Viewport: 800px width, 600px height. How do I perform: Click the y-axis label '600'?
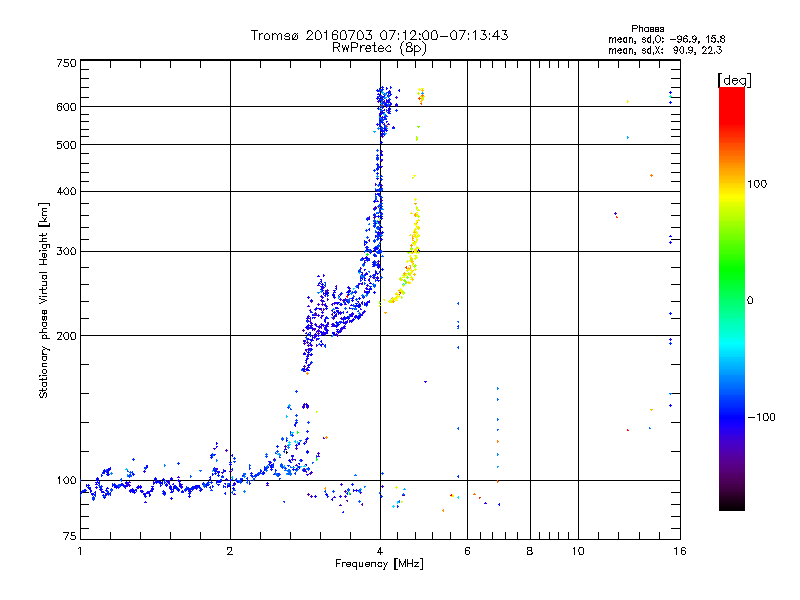pyautogui.click(x=66, y=107)
